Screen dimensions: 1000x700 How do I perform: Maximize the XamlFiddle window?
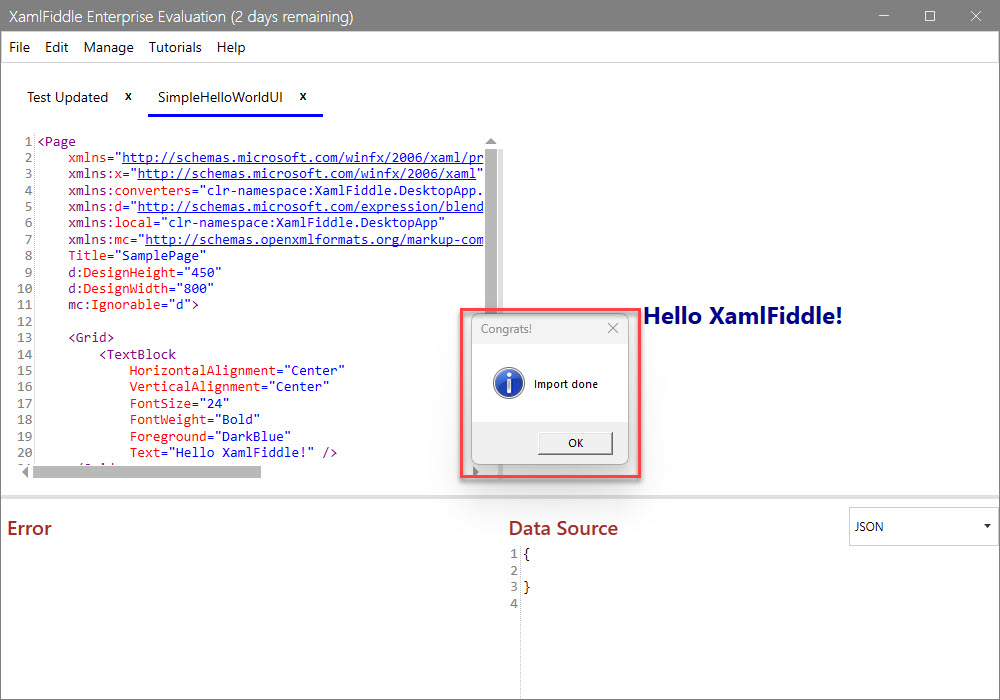pos(930,16)
